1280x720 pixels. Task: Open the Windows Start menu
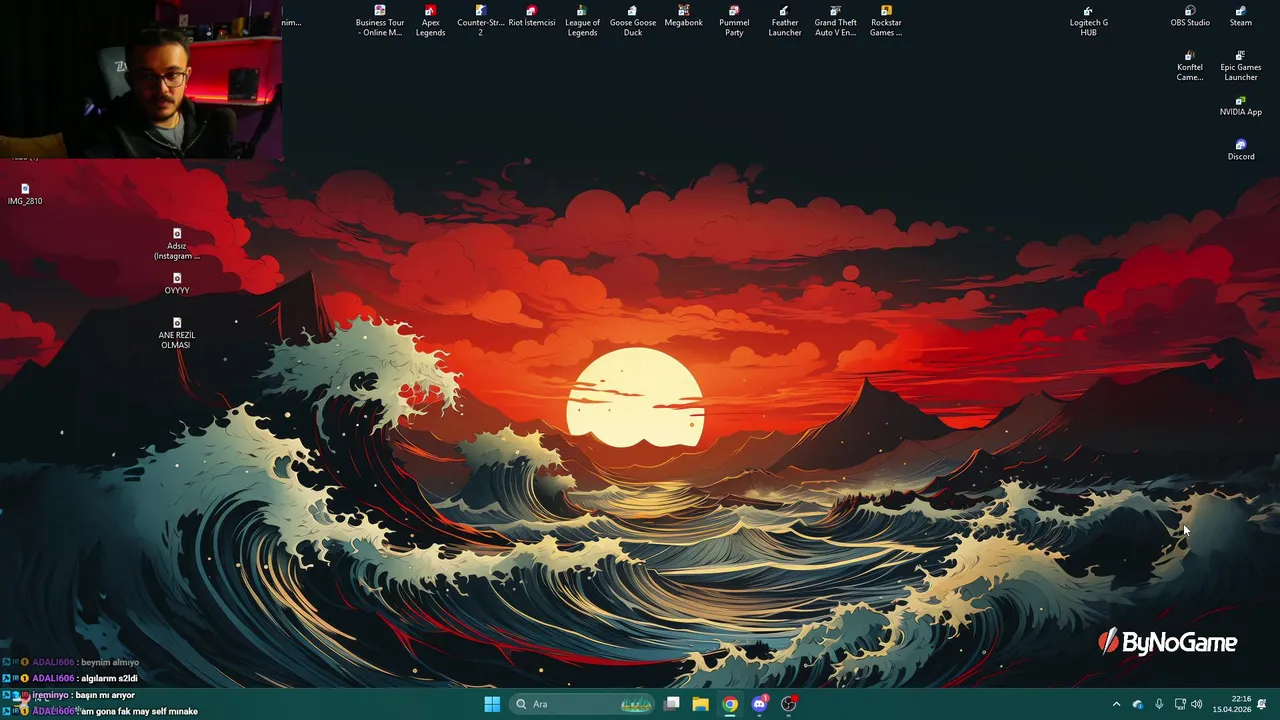tap(492, 704)
